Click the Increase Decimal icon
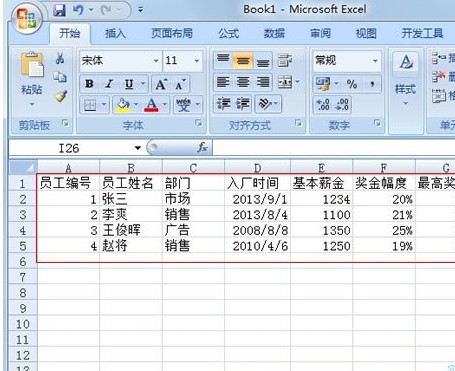 click(323, 104)
